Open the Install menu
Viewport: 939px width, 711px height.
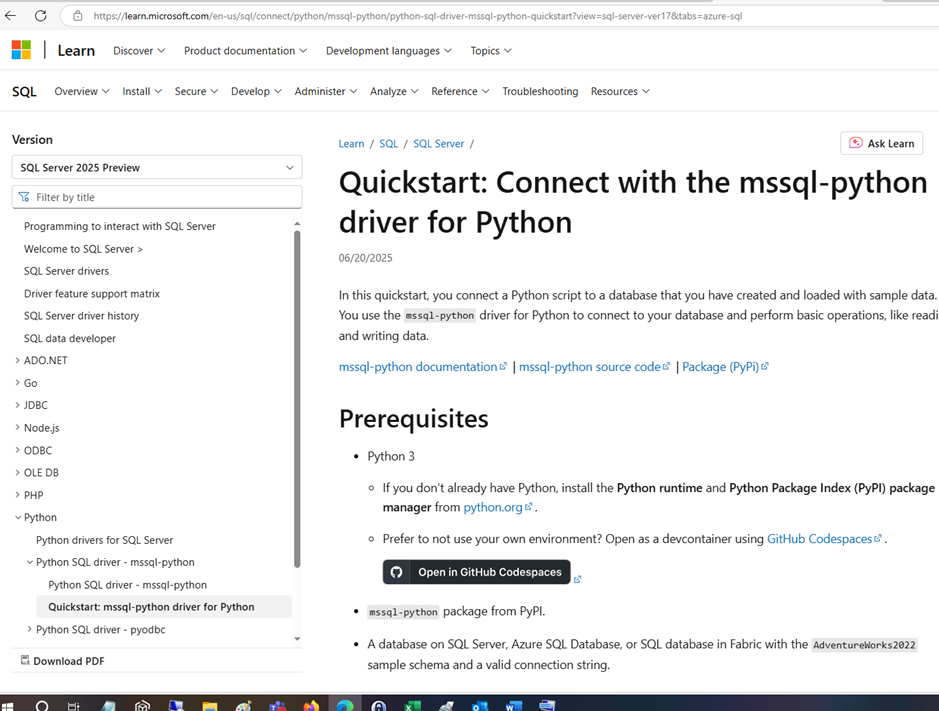click(142, 91)
